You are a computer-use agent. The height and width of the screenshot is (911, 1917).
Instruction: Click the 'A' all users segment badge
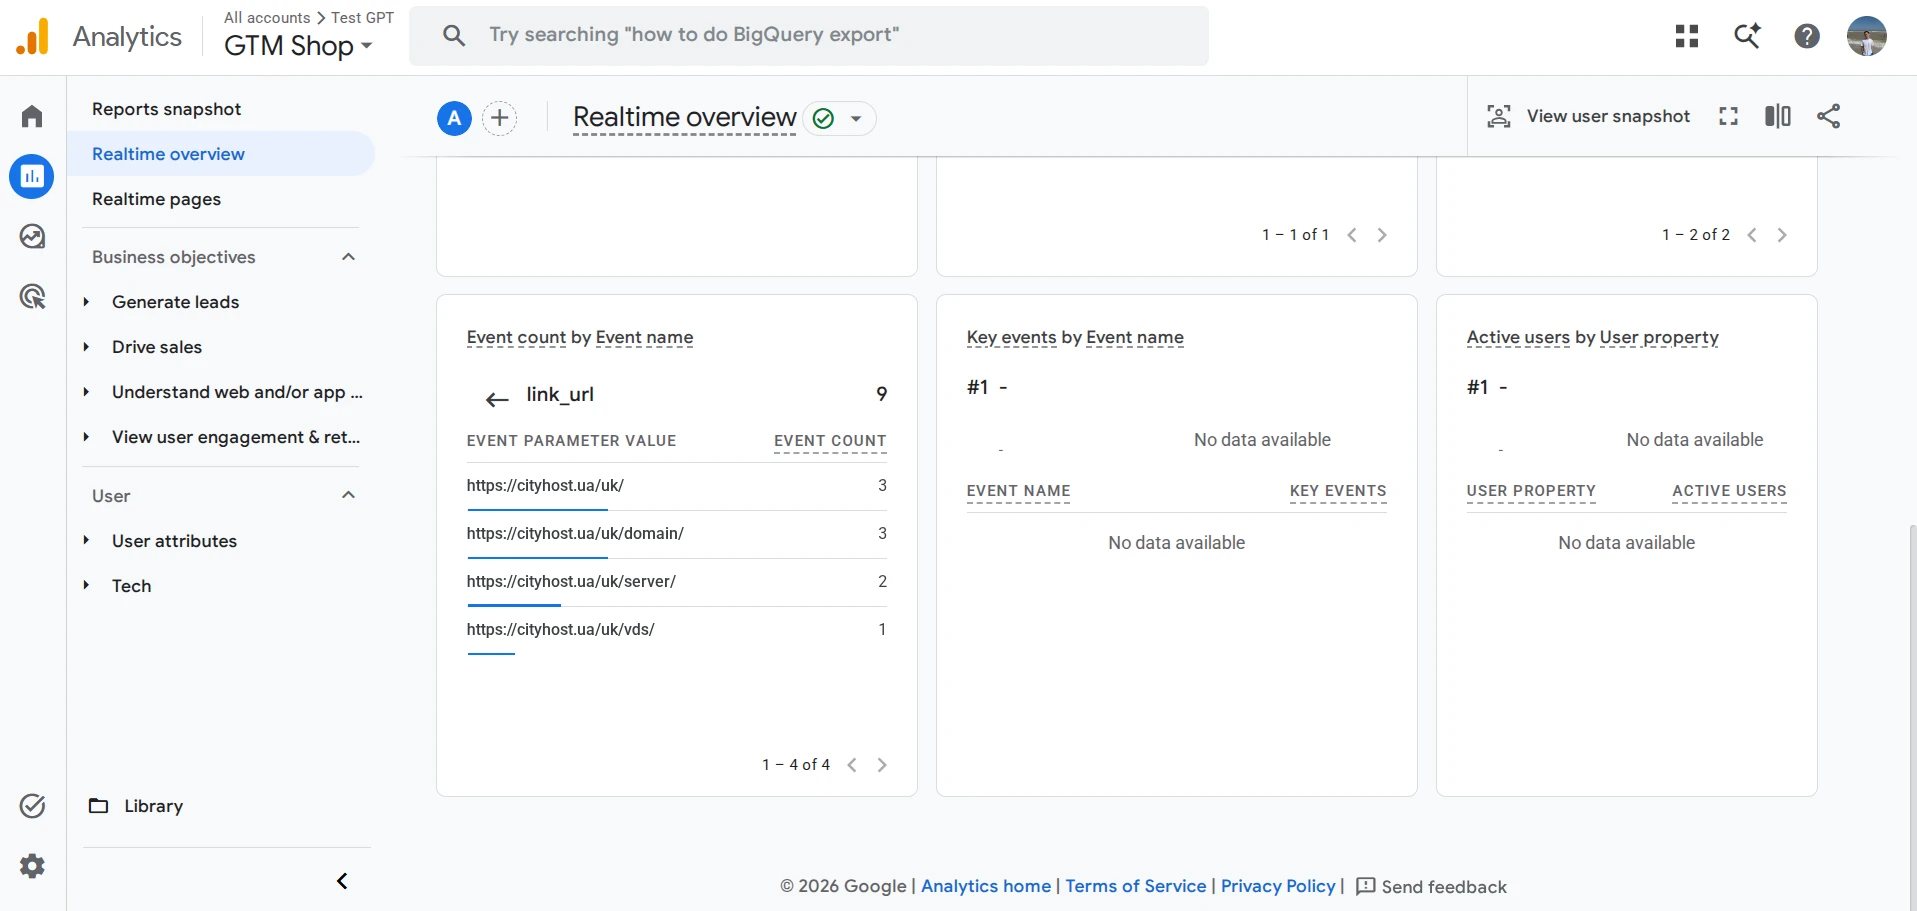click(x=454, y=118)
